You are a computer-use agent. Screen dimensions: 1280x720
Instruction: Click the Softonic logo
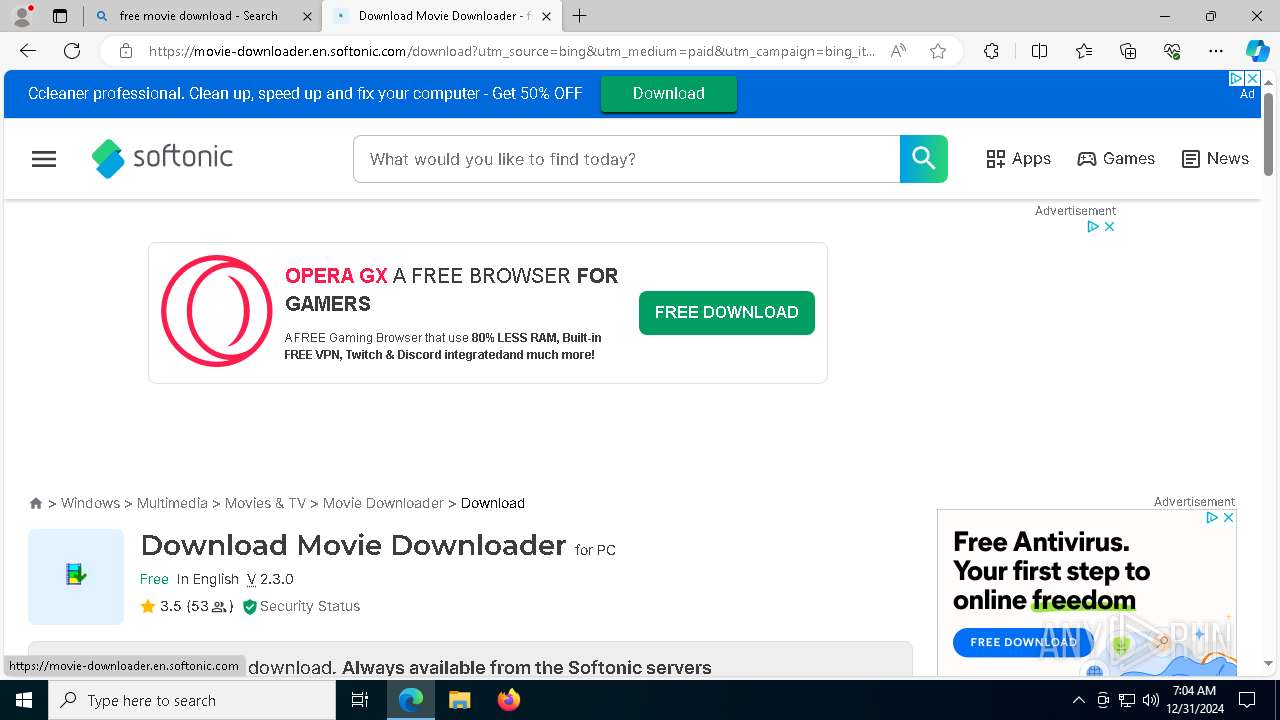(x=162, y=158)
